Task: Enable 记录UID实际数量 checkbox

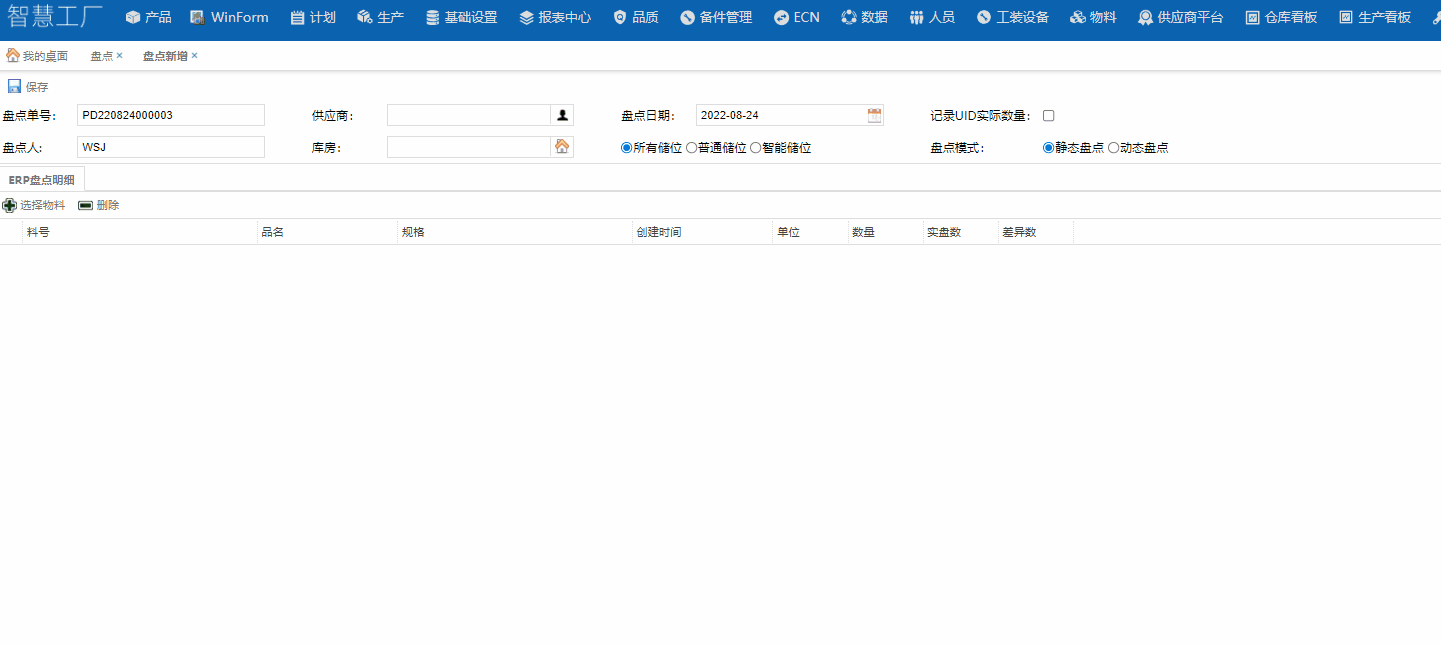Action: pos(1049,116)
